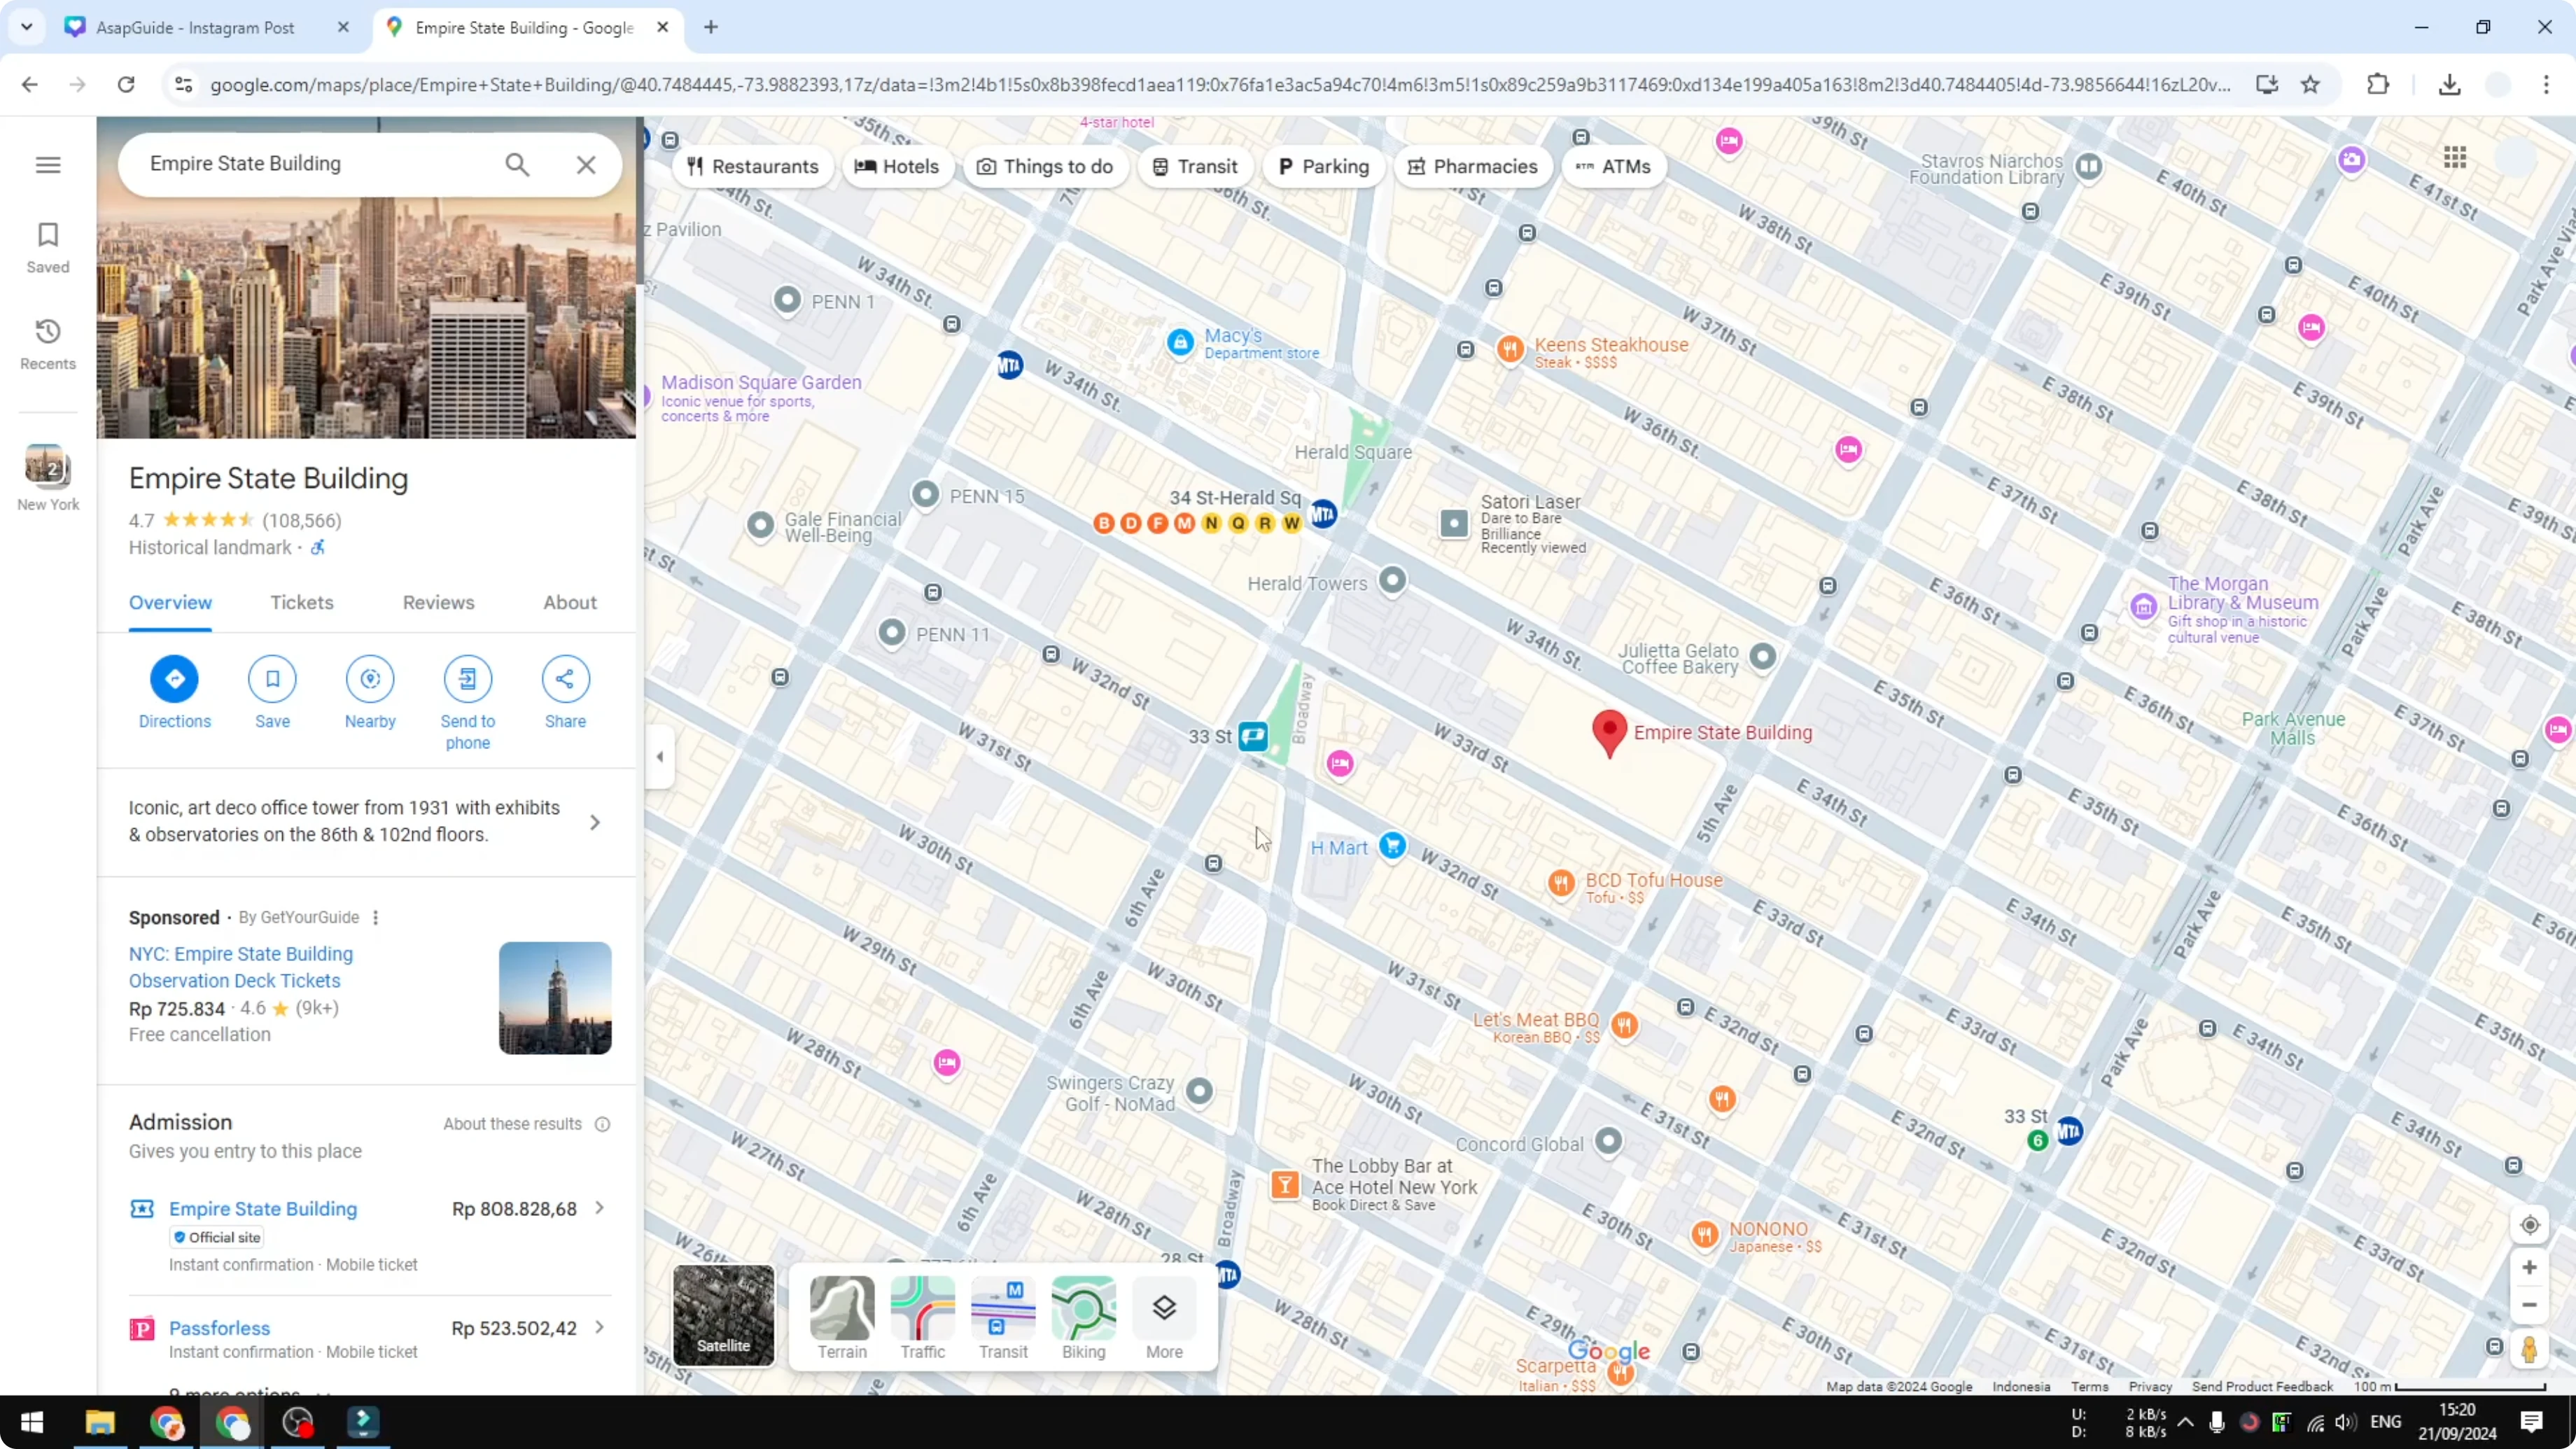Expand the place description chevron
The width and height of the screenshot is (2576, 1449).
[x=595, y=822]
